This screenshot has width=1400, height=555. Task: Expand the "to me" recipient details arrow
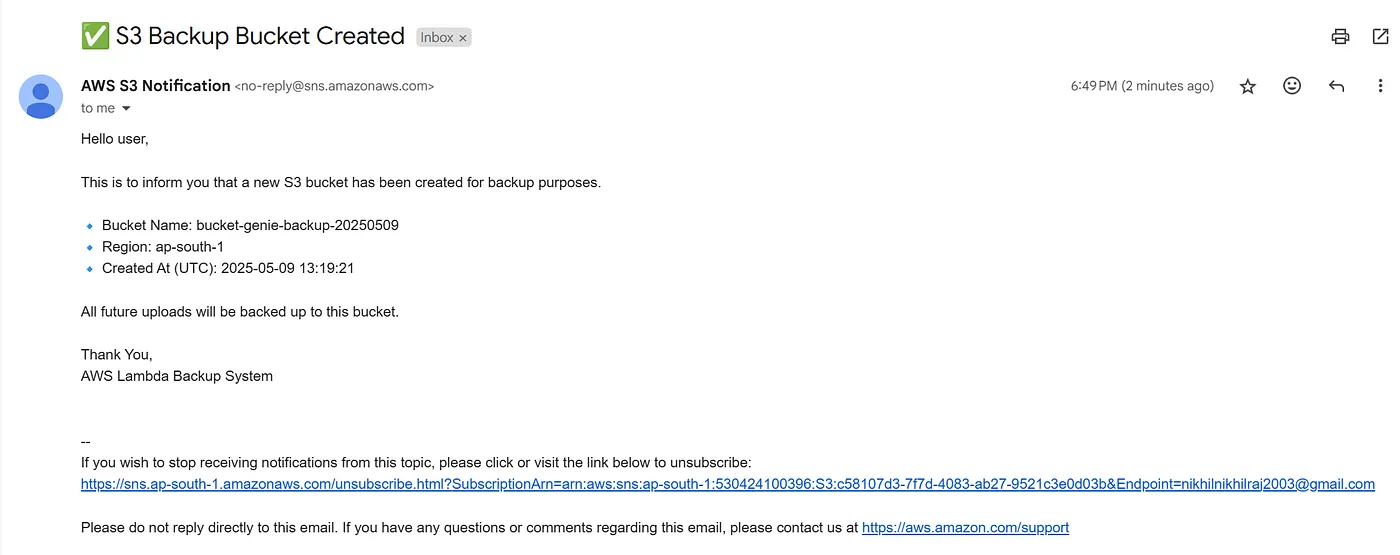coord(126,108)
